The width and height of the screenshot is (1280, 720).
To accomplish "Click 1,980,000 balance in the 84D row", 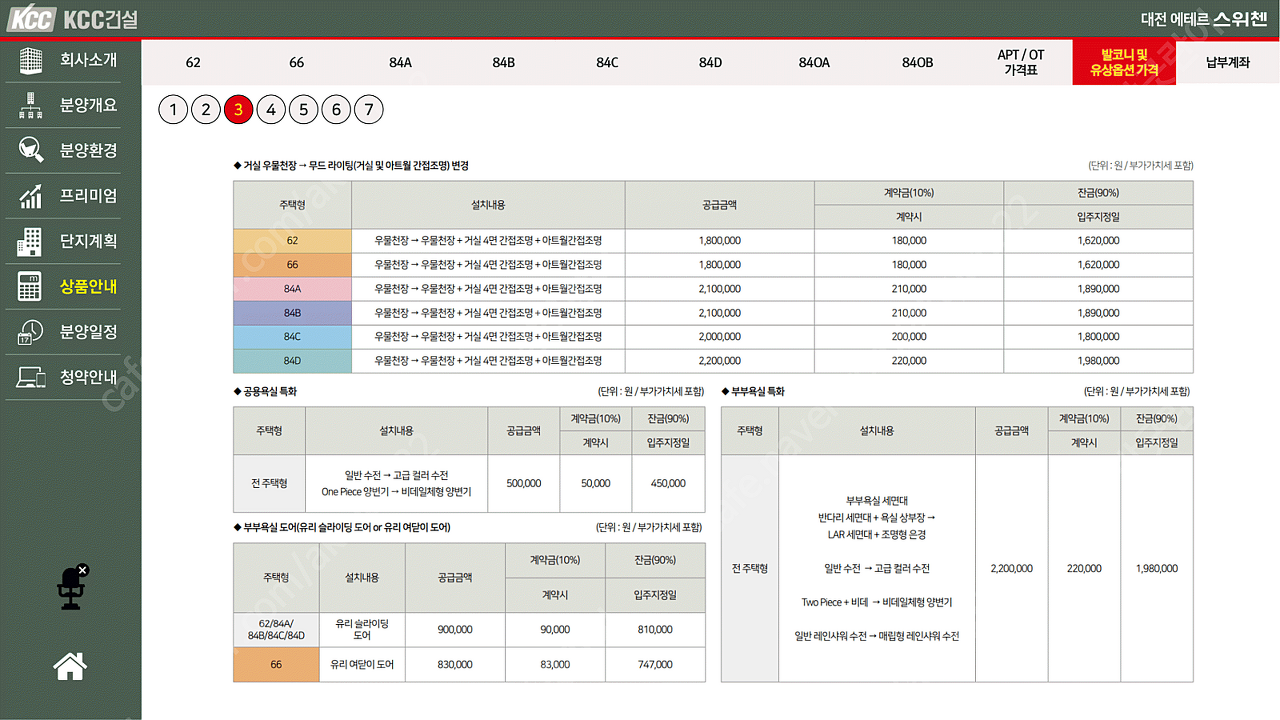I will coord(1098,361).
